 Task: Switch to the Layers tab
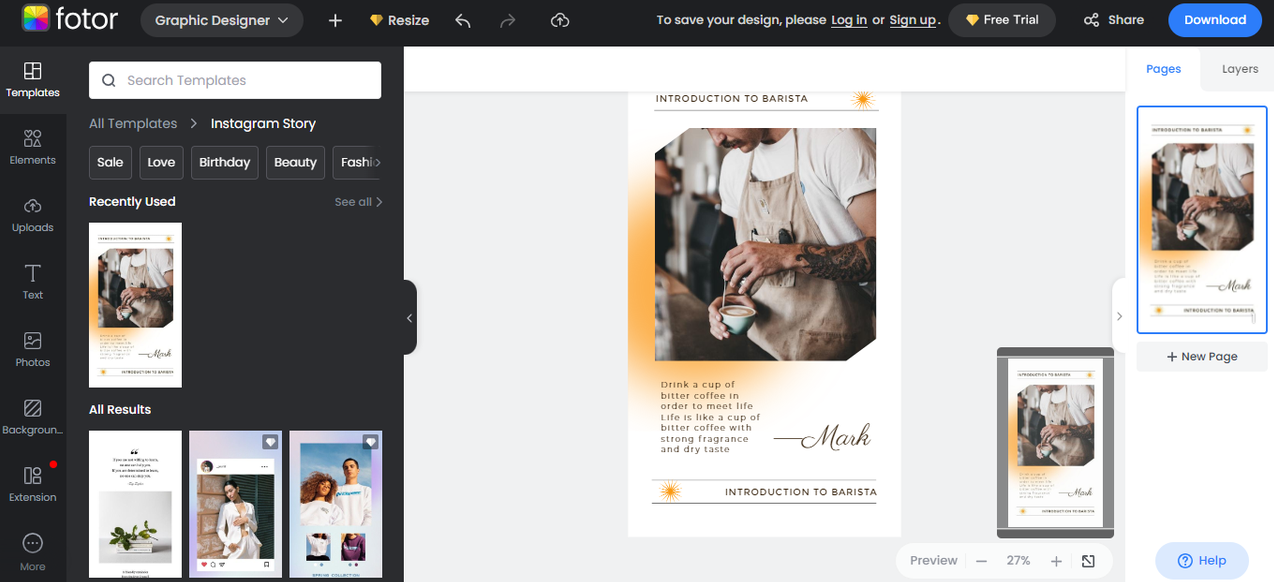point(1240,69)
